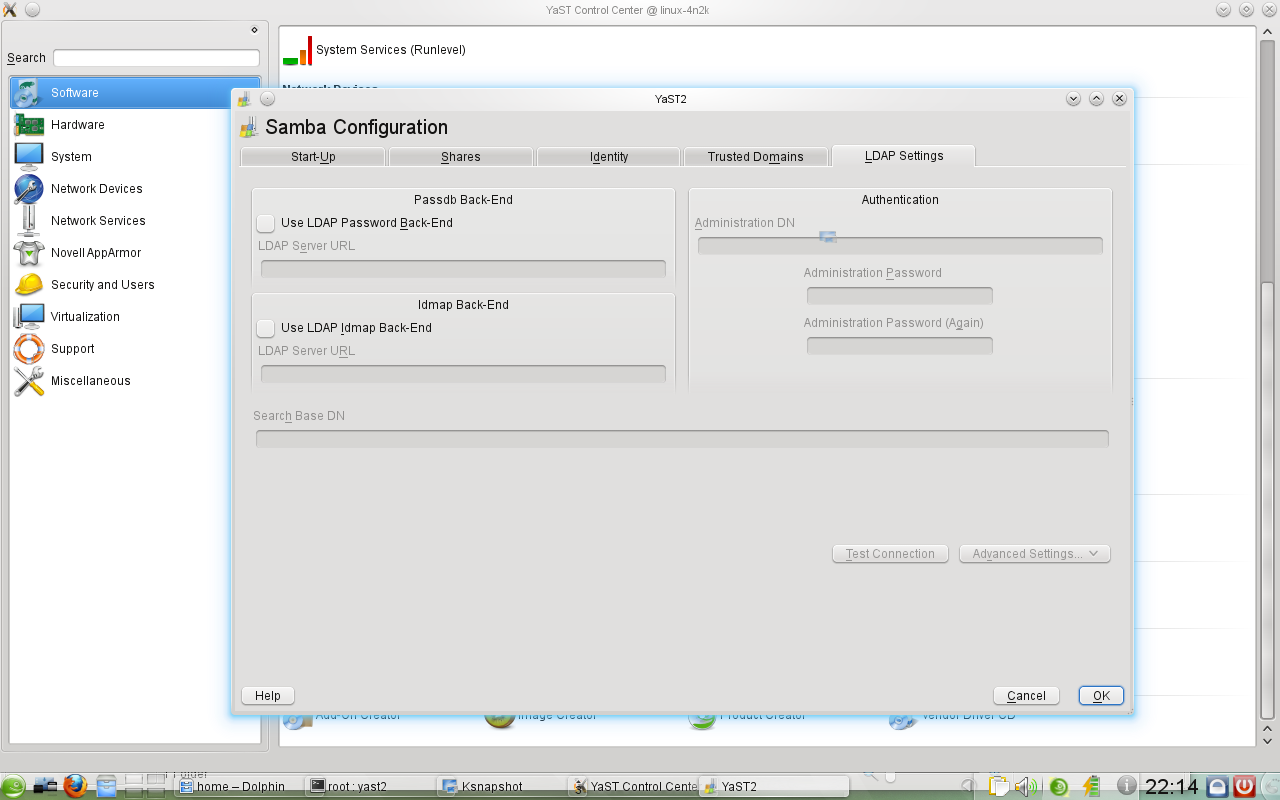Click the Passdb Back-End group title

463,200
